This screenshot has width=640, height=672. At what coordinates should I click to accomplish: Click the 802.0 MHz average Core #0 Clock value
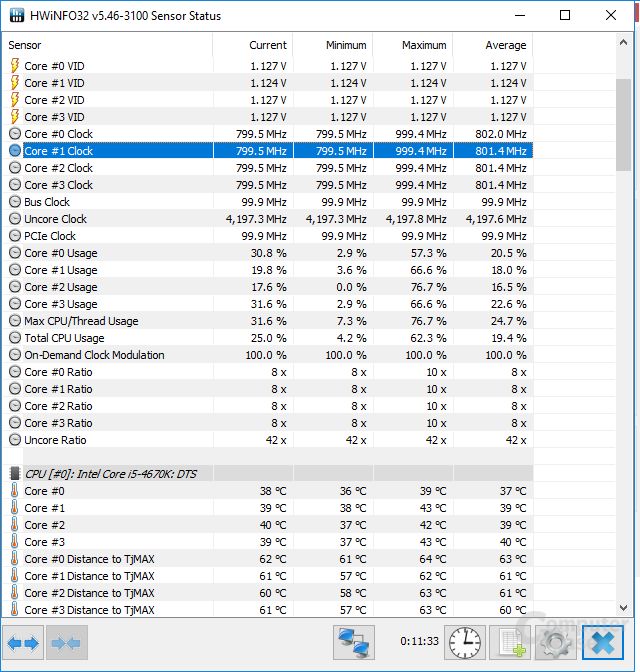tap(501, 134)
